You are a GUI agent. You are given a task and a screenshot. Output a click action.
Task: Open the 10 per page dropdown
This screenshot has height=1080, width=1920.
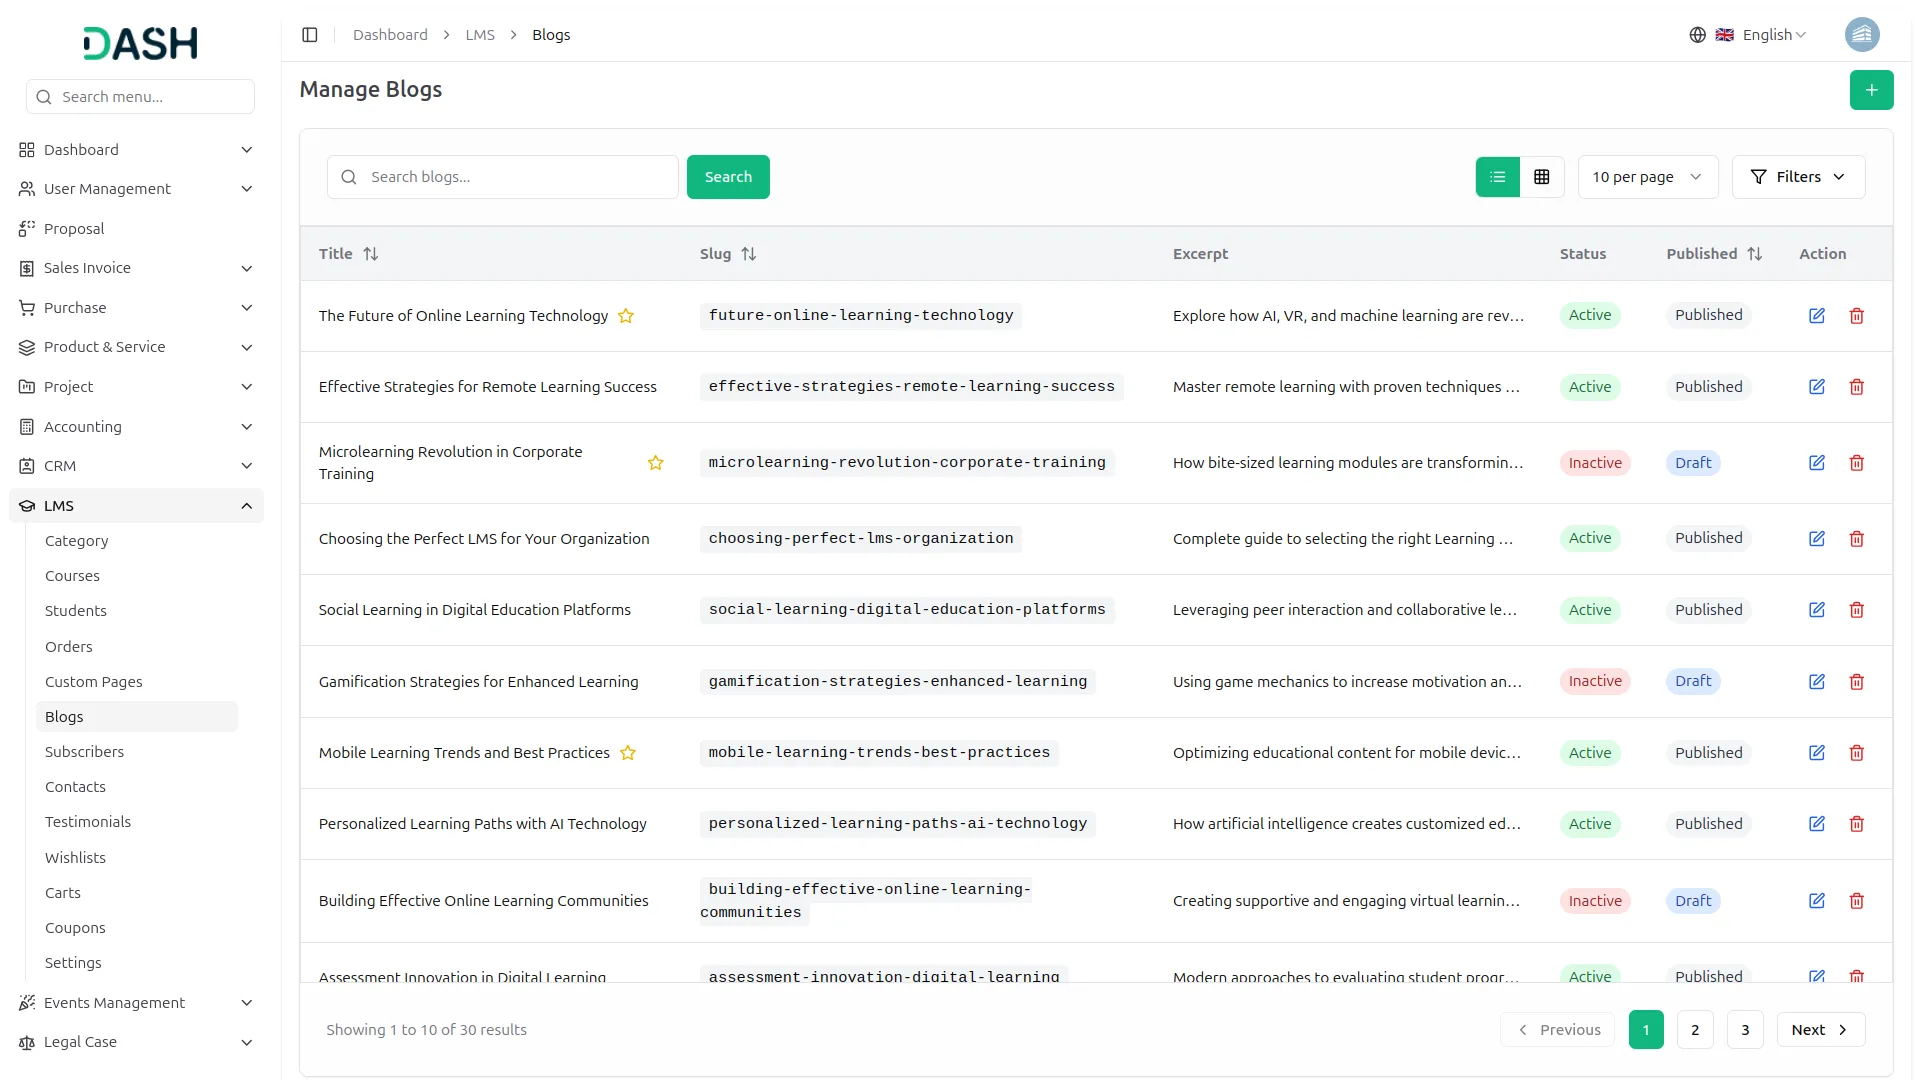[x=1647, y=177]
